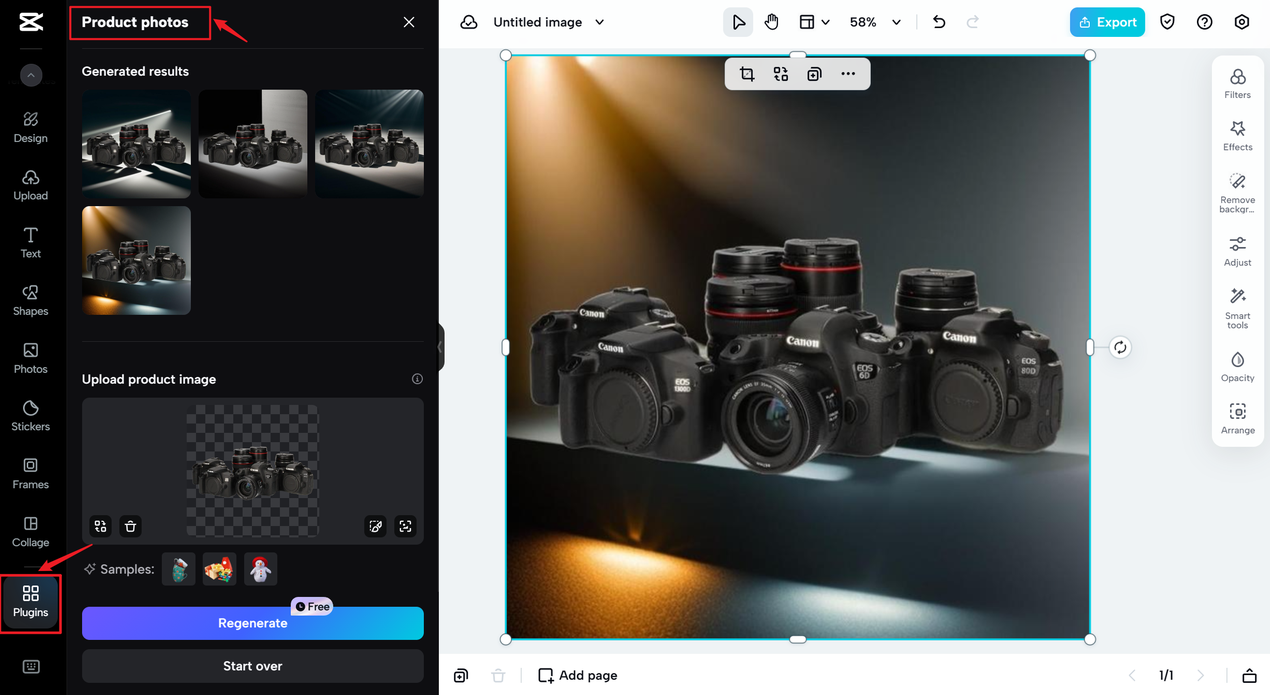Viewport: 1270px width, 695px height.
Task: Open the Arrange tool
Action: [1237, 419]
